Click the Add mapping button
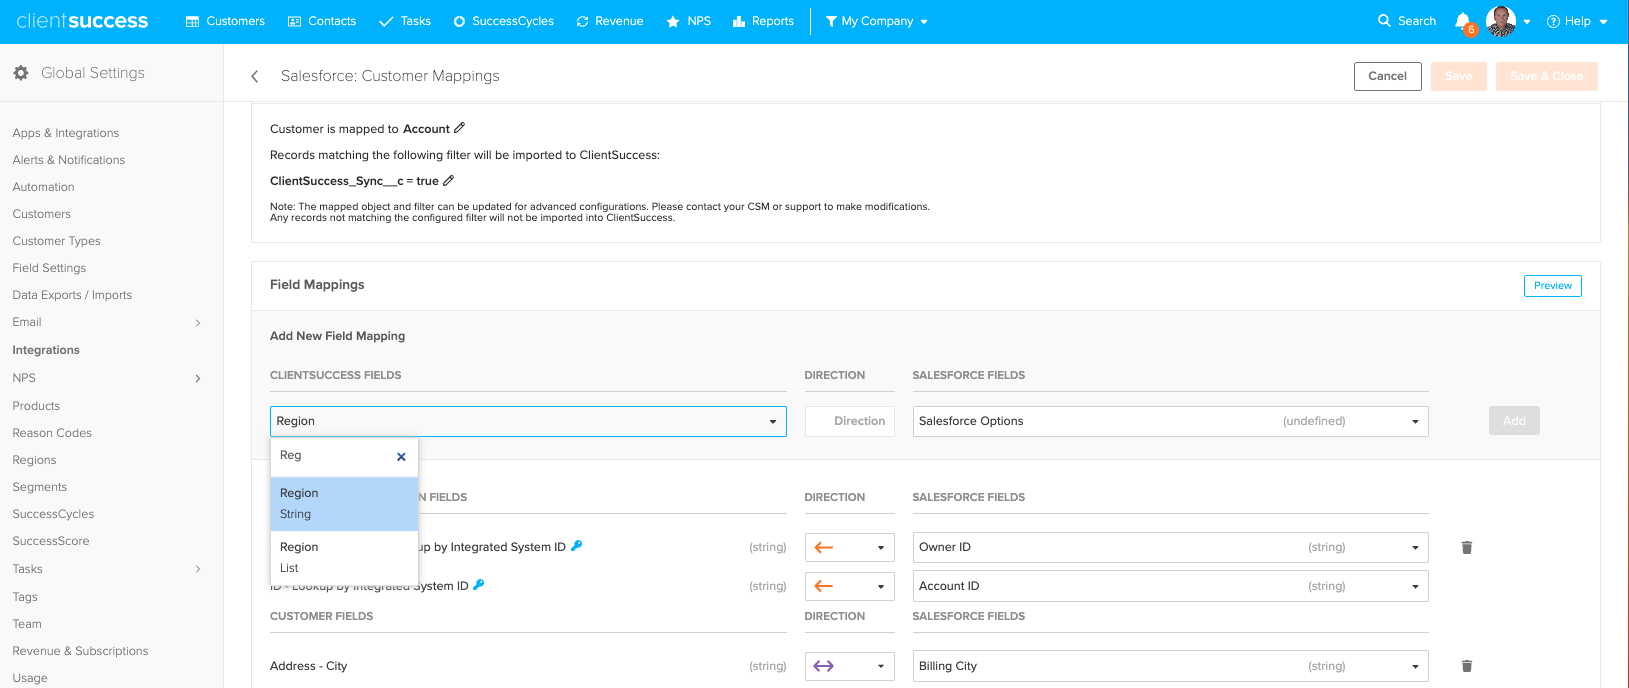1629x688 pixels. coord(1514,421)
